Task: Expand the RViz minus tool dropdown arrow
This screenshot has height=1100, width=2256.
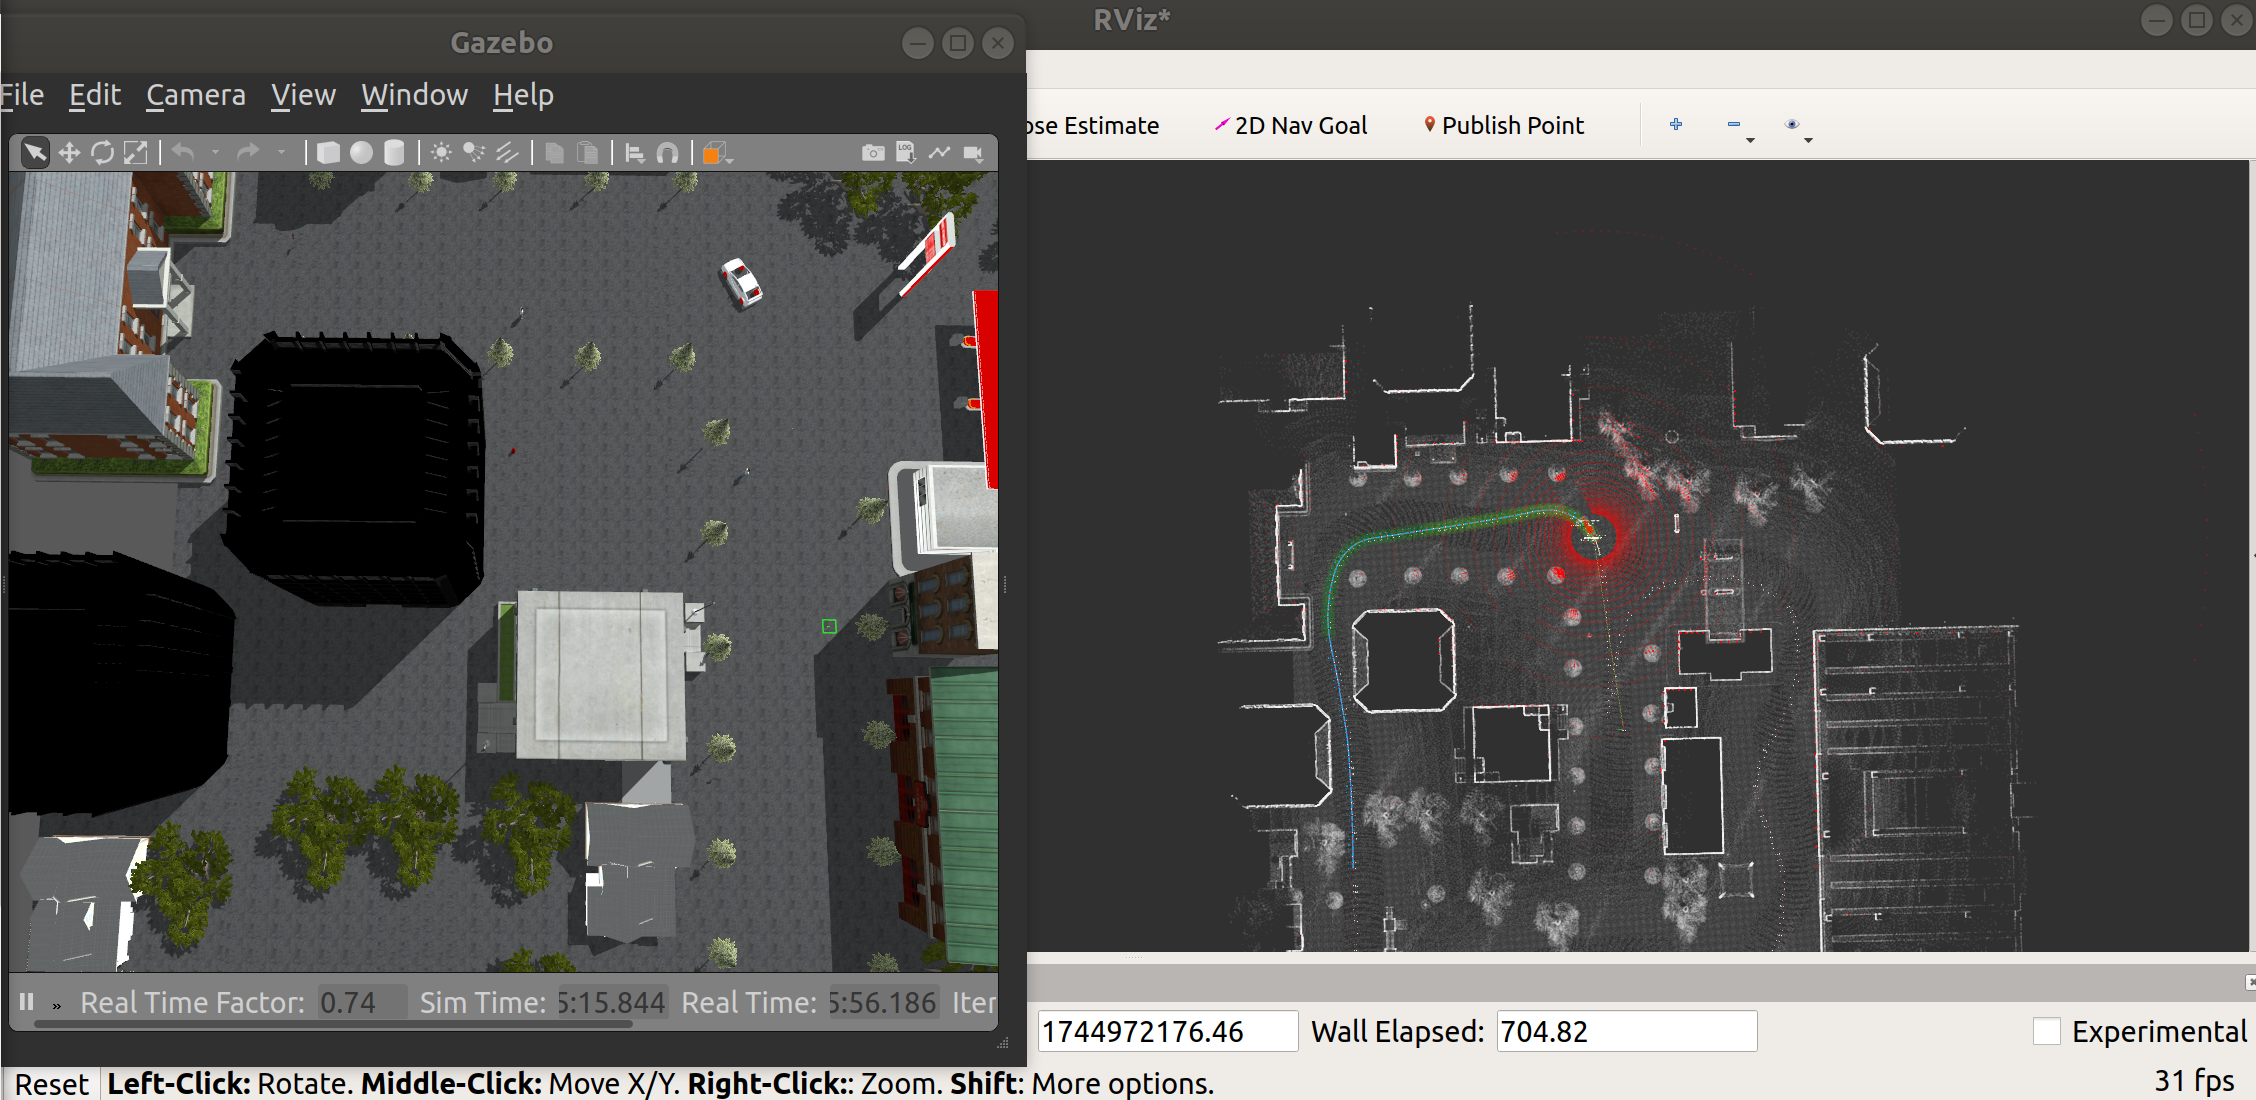Action: [1750, 141]
